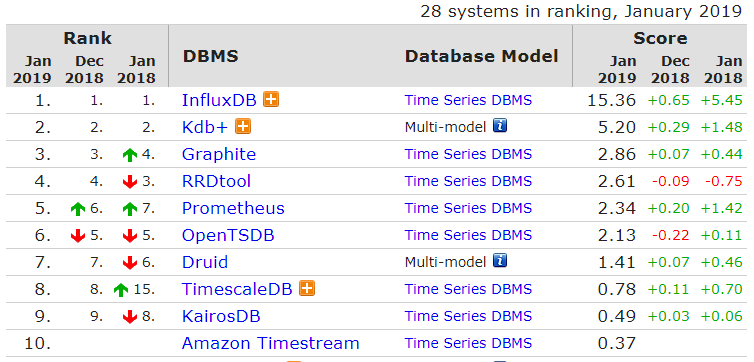Click the blue info icon in Druid row
The height and width of the screenshot is (362, 754).
click(500, 261)
